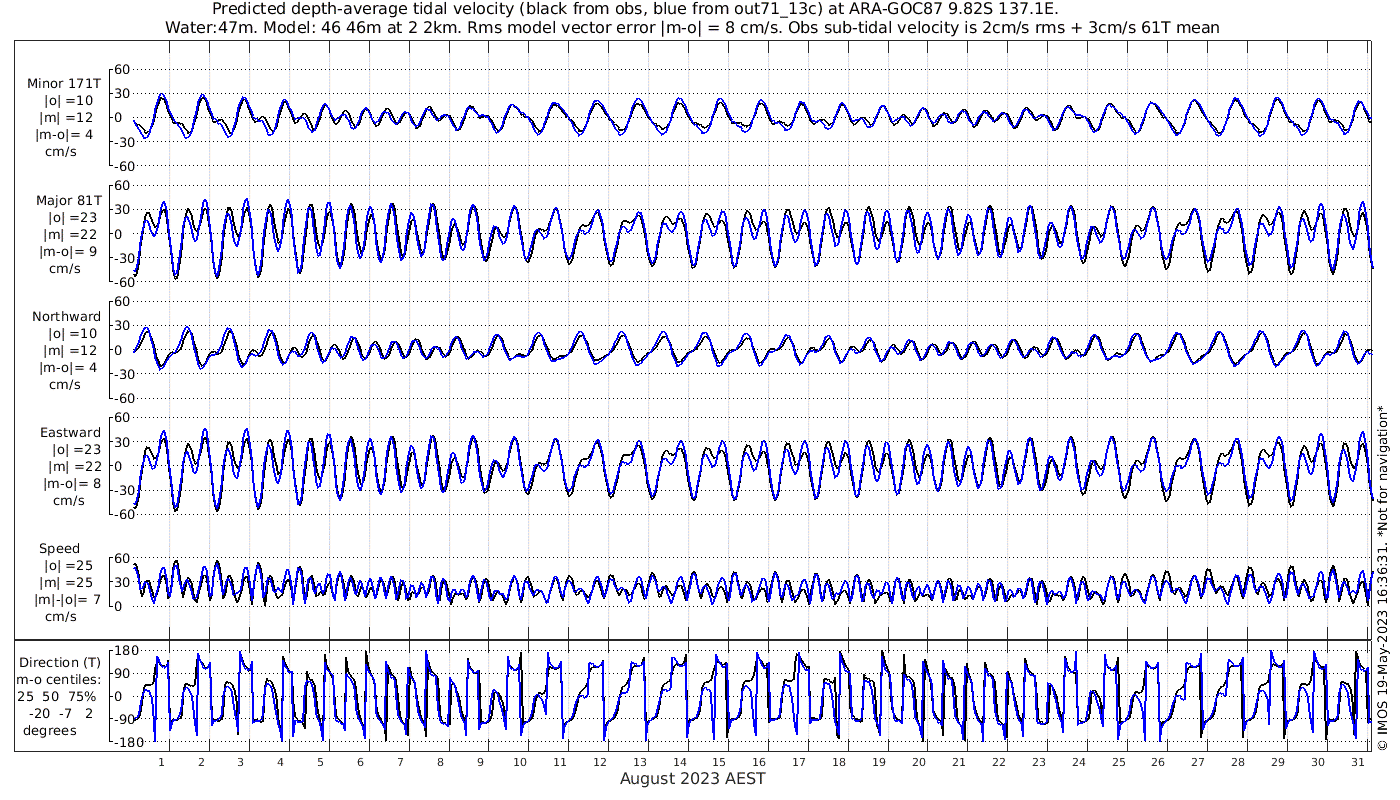Select the day "28" label on the date axis
1400x800 pixels.
pos(1238,762)
